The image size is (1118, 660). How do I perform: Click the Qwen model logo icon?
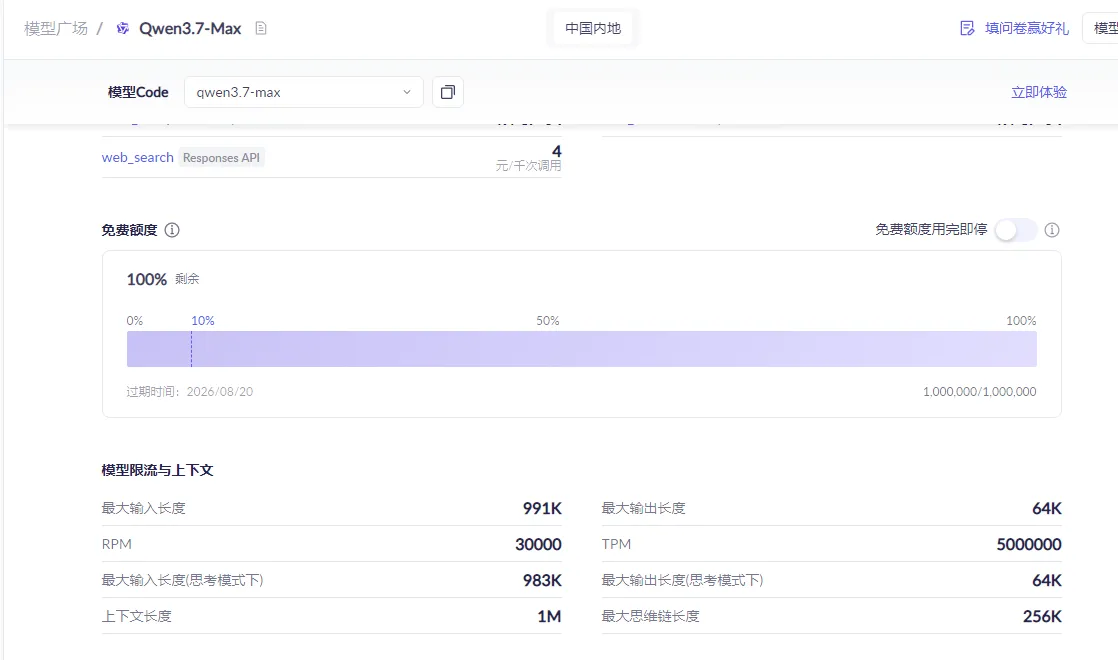(x=123, y=29)
